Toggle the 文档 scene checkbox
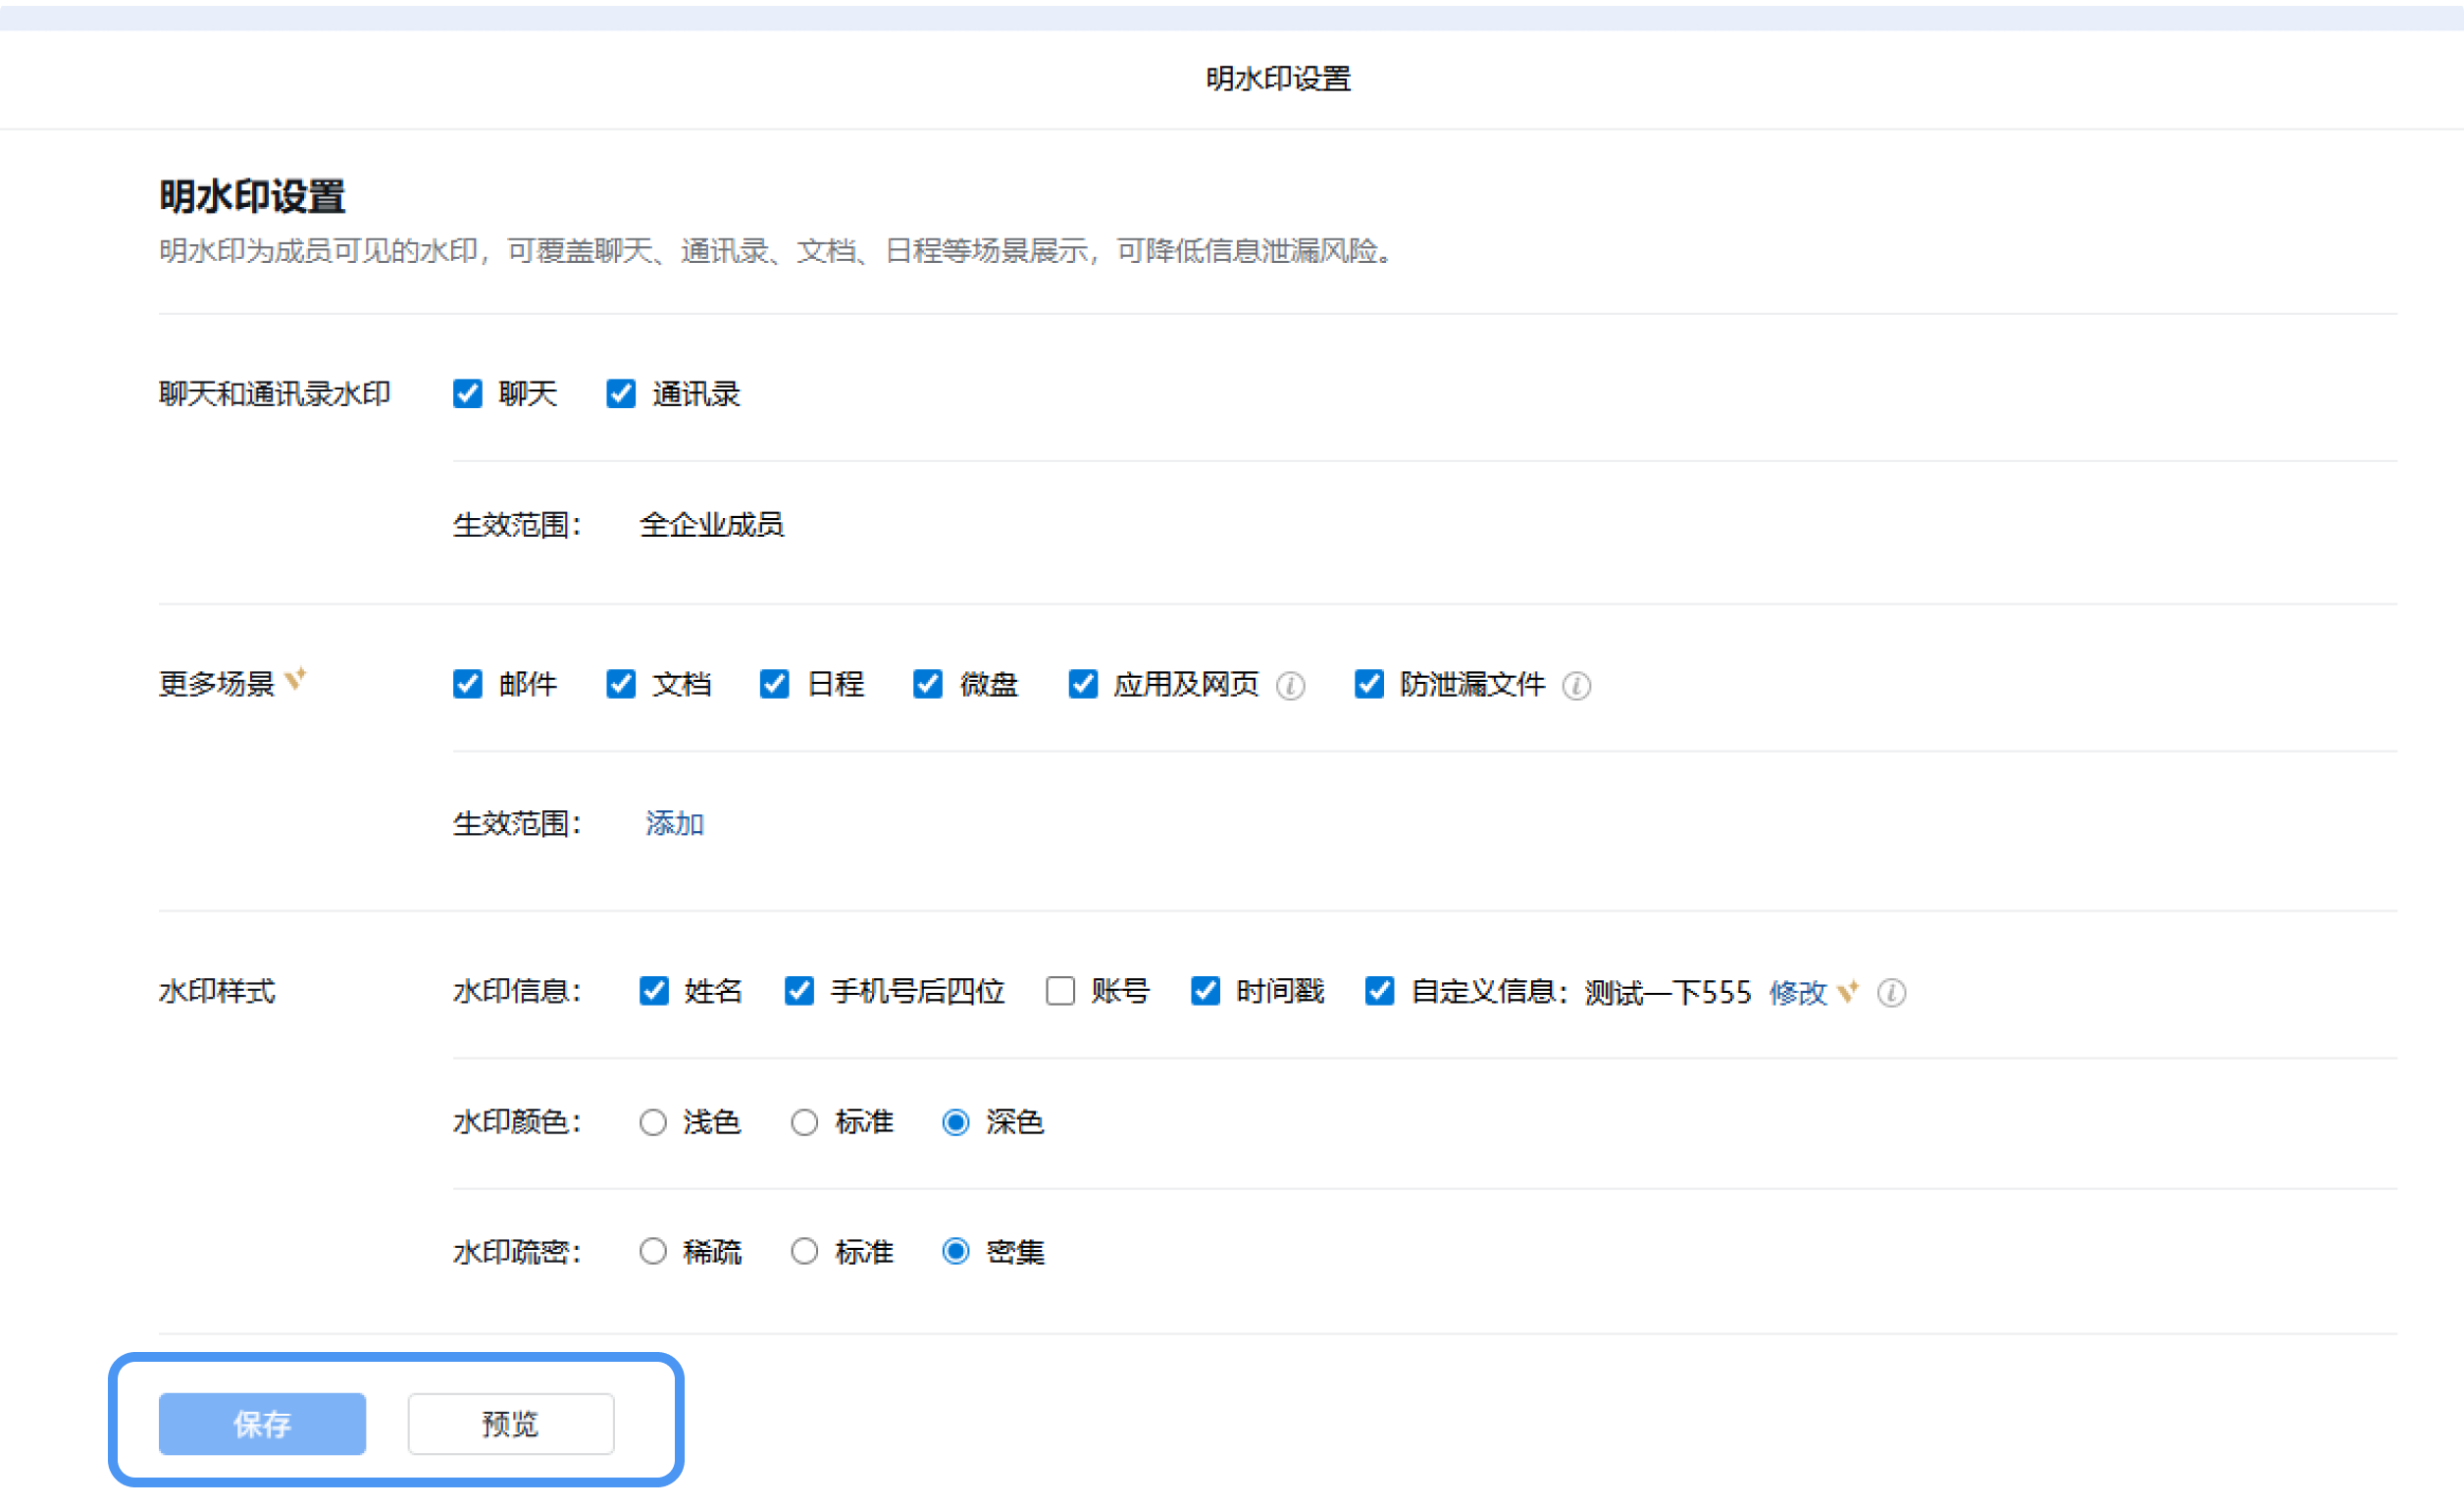This screenshot has height=1507, width=2464. (621, 683)
